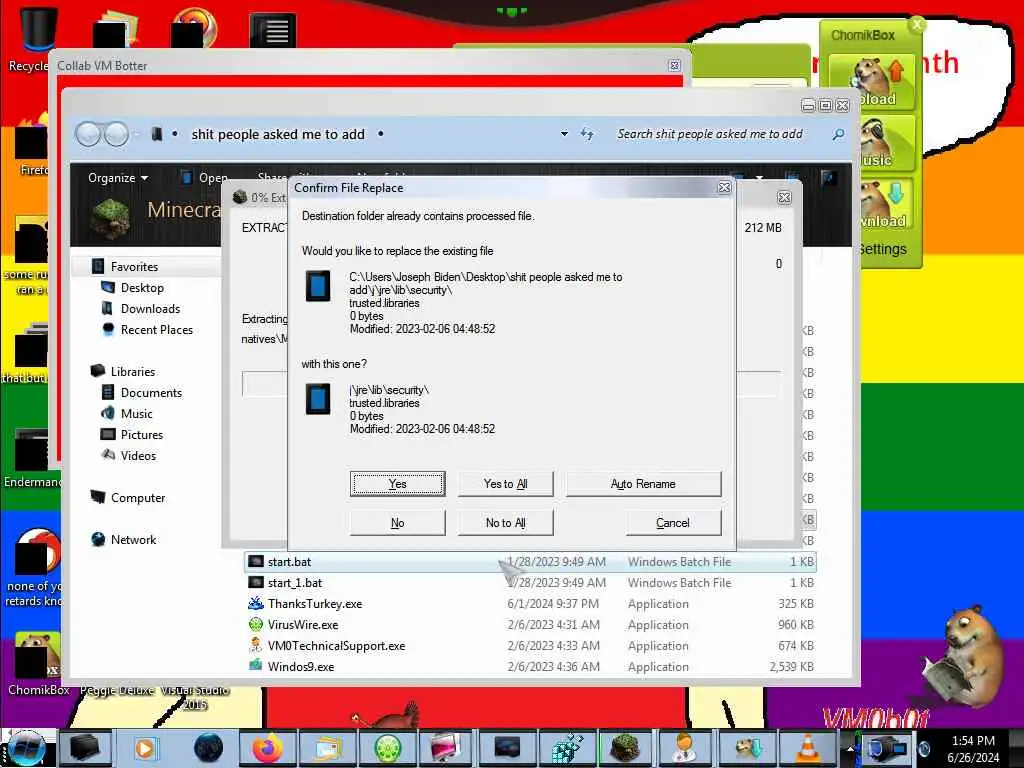Choose Yes to All button
This screenshot has width=1024, height=768.
(x=505, y=484)
